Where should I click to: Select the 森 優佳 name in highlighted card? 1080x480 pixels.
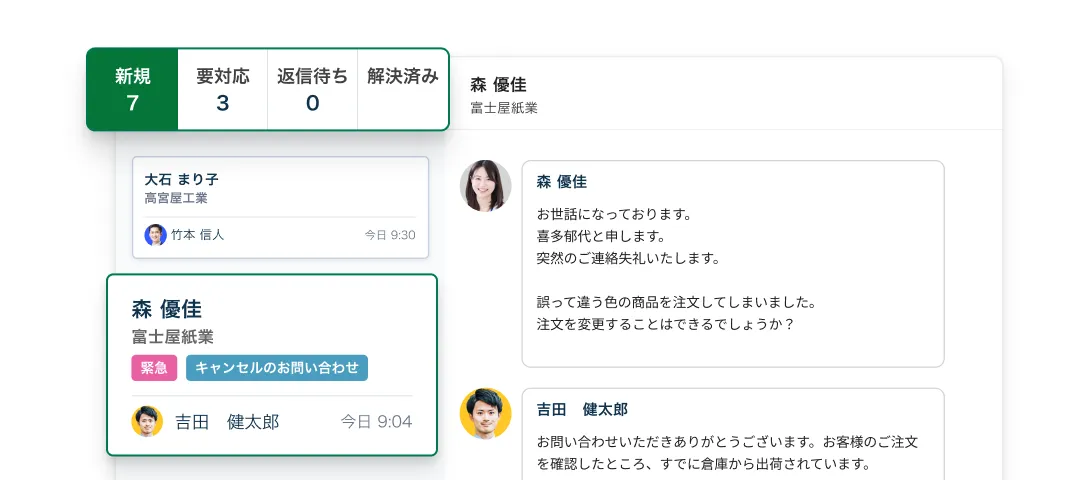click(167, 309)
